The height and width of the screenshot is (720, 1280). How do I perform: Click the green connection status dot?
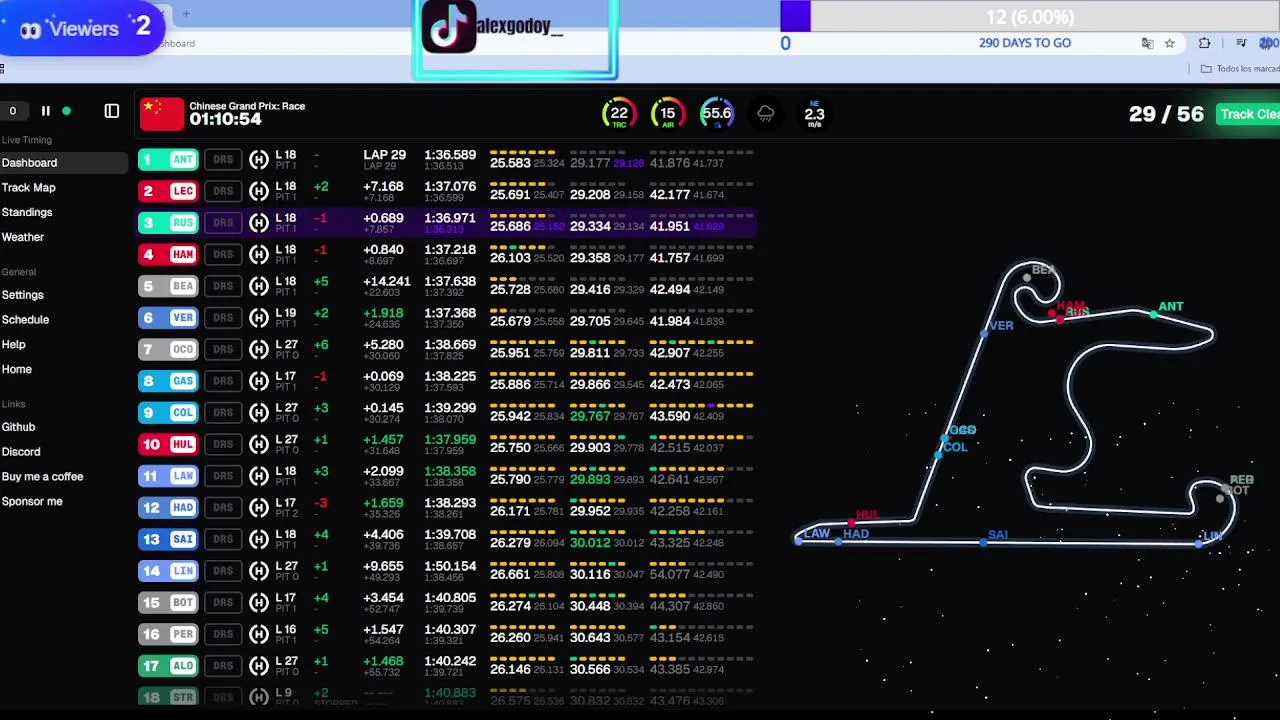point(67,111)
